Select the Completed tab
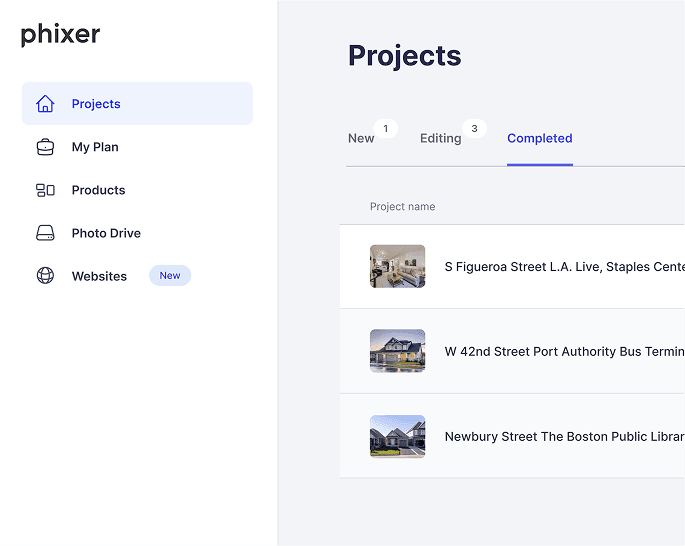This screenshot has width=685, height=546. coord(539,138)
